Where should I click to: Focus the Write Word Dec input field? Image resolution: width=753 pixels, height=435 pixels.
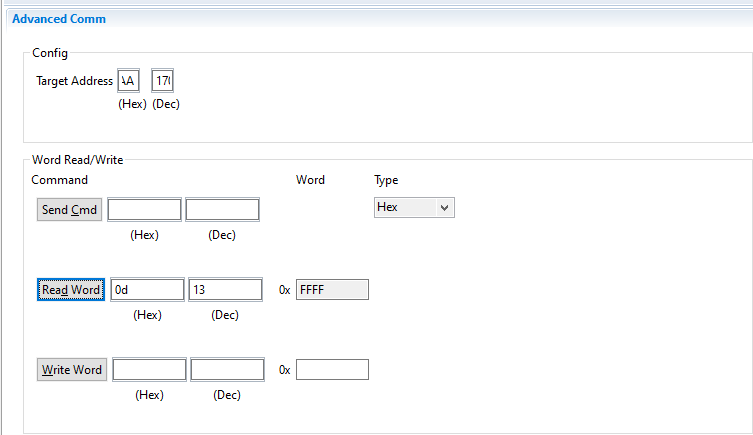coord(227,370)
